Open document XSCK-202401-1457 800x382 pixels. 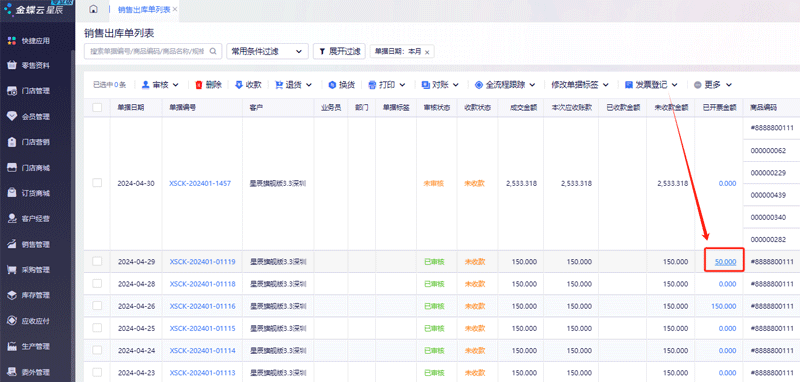click(200, 183)
